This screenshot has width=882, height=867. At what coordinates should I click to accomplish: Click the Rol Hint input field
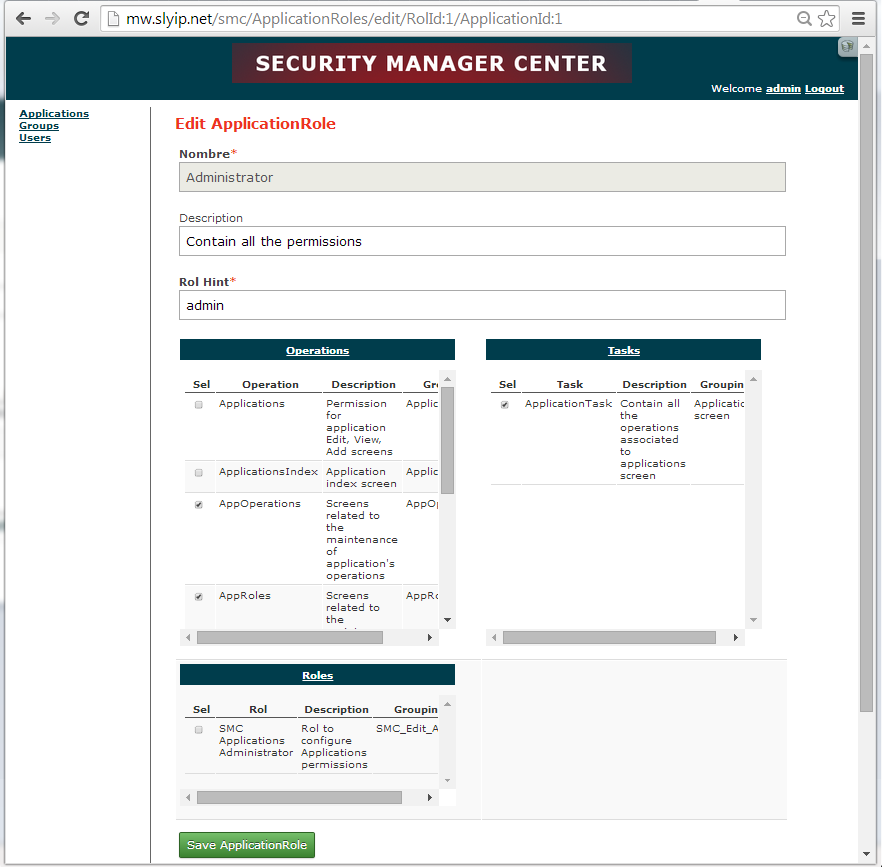tap(482, 305)
